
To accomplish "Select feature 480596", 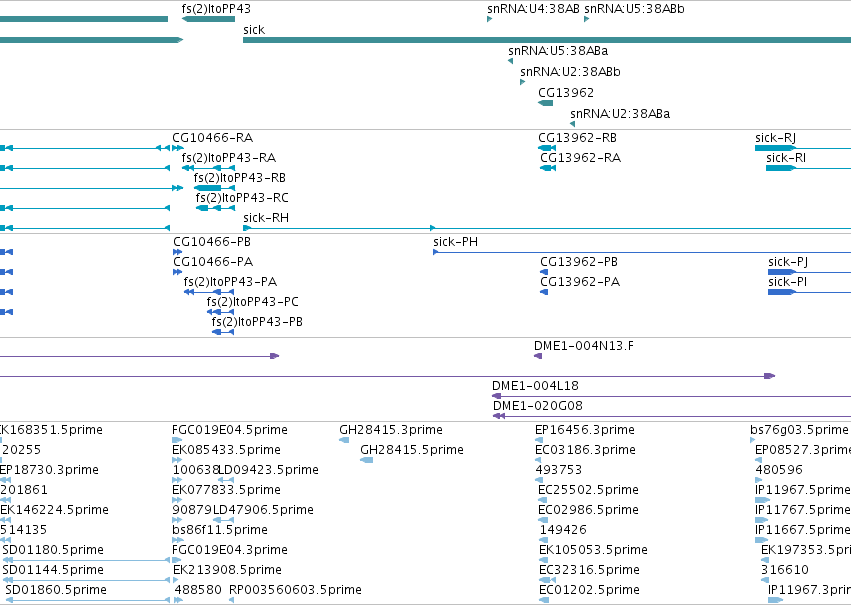I will pos(779,470).
